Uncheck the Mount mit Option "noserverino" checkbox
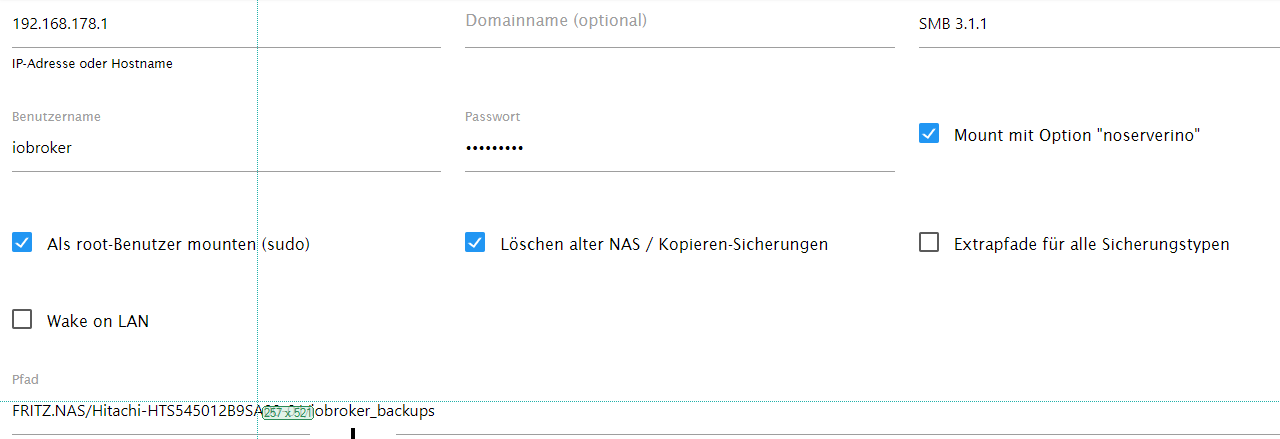The width and height of the screenshot is (1280, 439). [x=929, y=133]
